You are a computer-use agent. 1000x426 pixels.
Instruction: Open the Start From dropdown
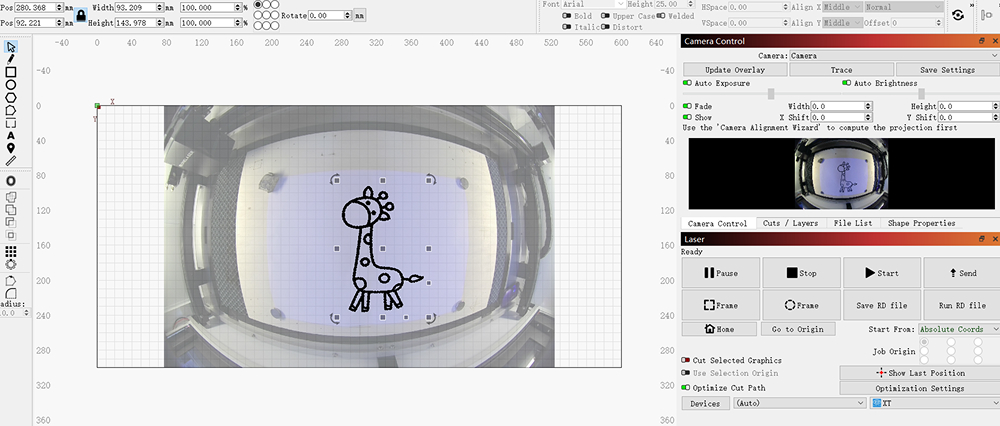pyautogui.click(x=959, y=329)
